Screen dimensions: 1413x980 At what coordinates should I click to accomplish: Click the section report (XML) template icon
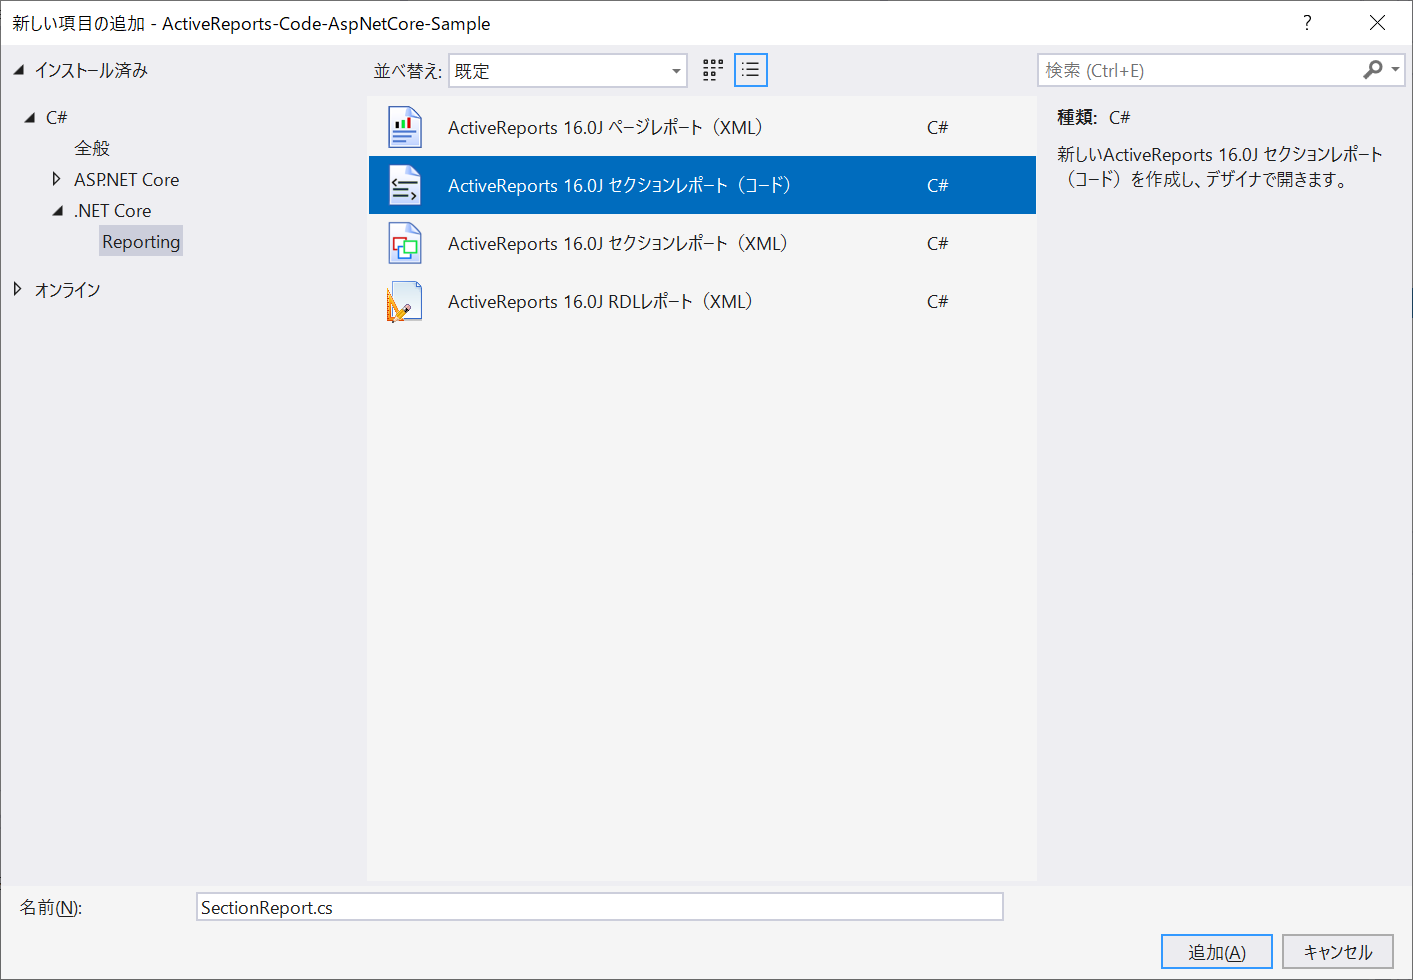[x=405, y=243]
